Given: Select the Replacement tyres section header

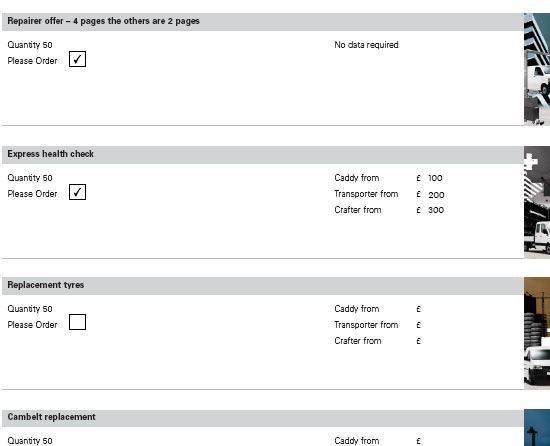Looking at the screenshot, I should click(263, 286).
